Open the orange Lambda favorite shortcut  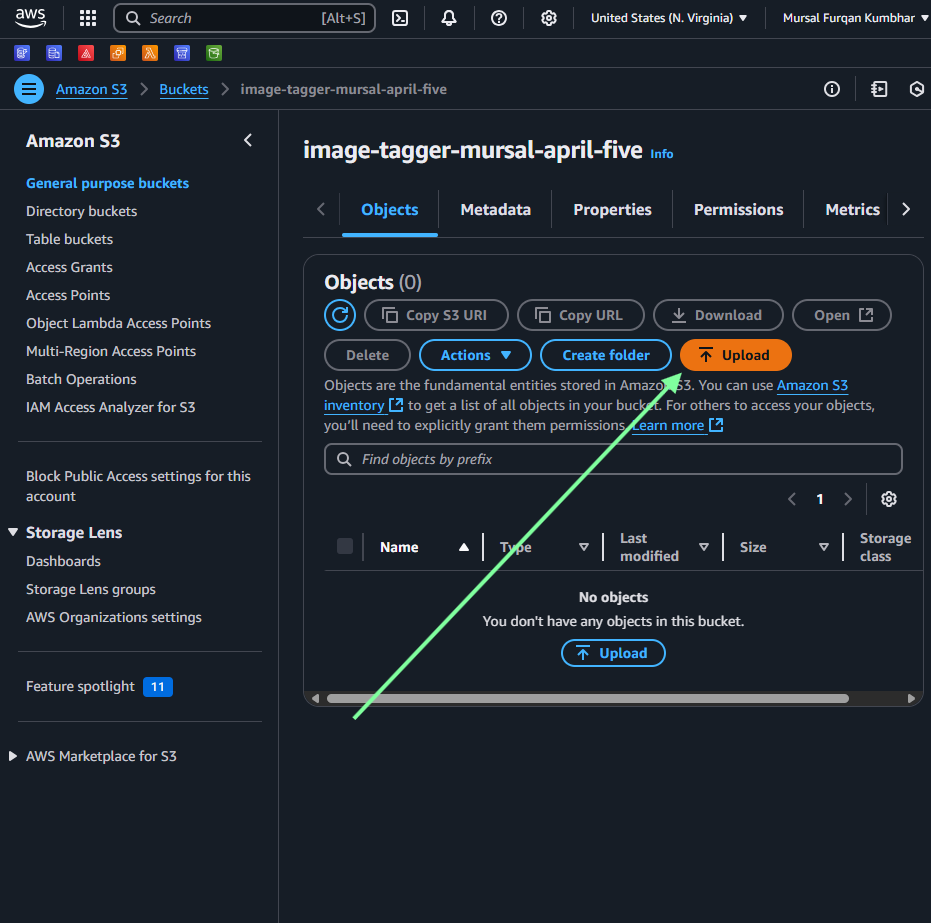point(150,53)
